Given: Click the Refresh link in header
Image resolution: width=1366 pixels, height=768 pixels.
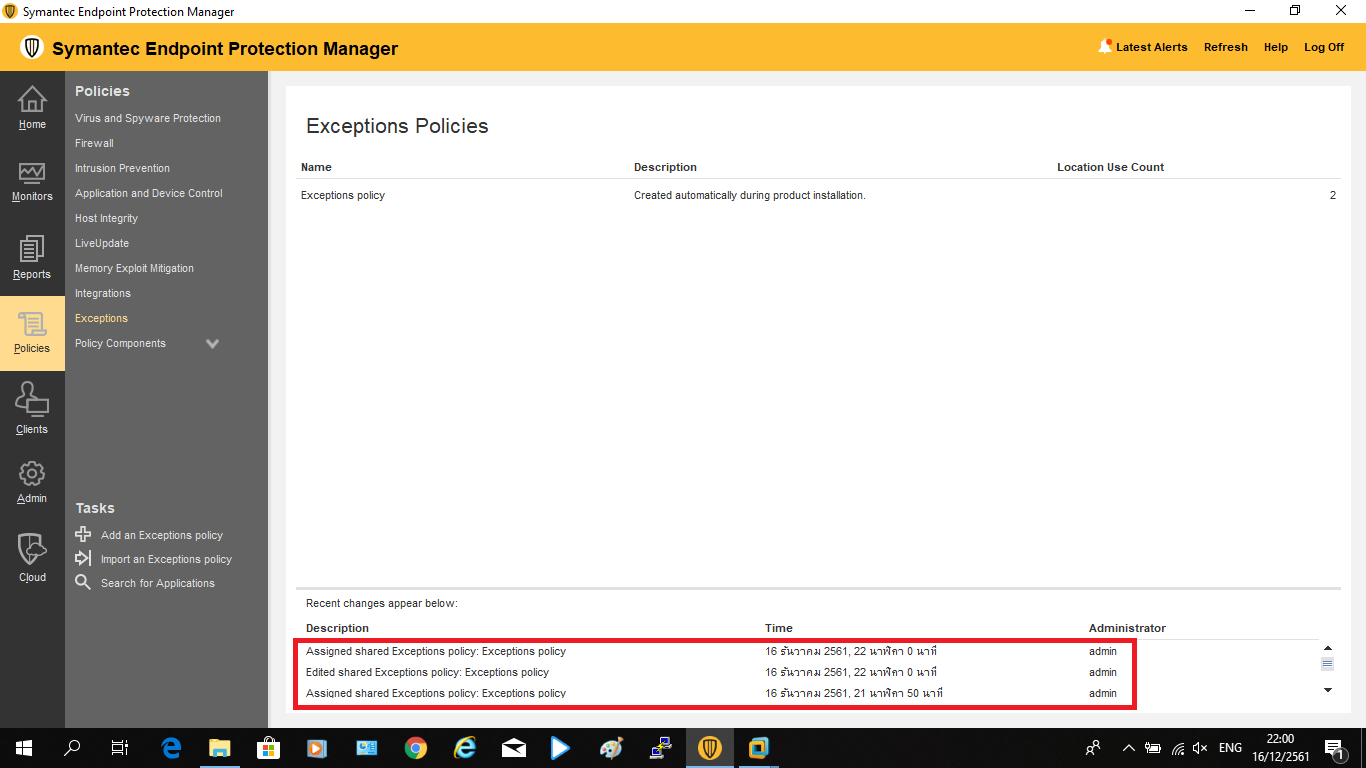Looking at the screenshot, I should (x=1225, y=47).
